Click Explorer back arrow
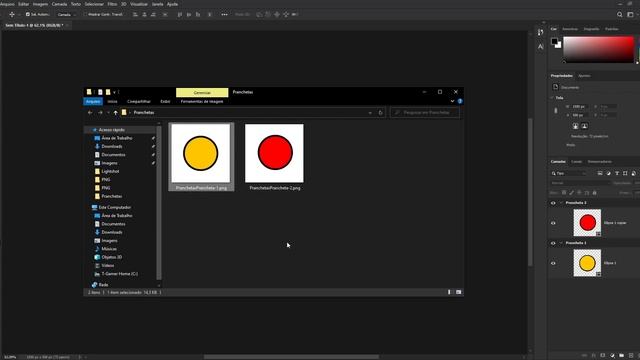The image size is (640, 360). 90,113
